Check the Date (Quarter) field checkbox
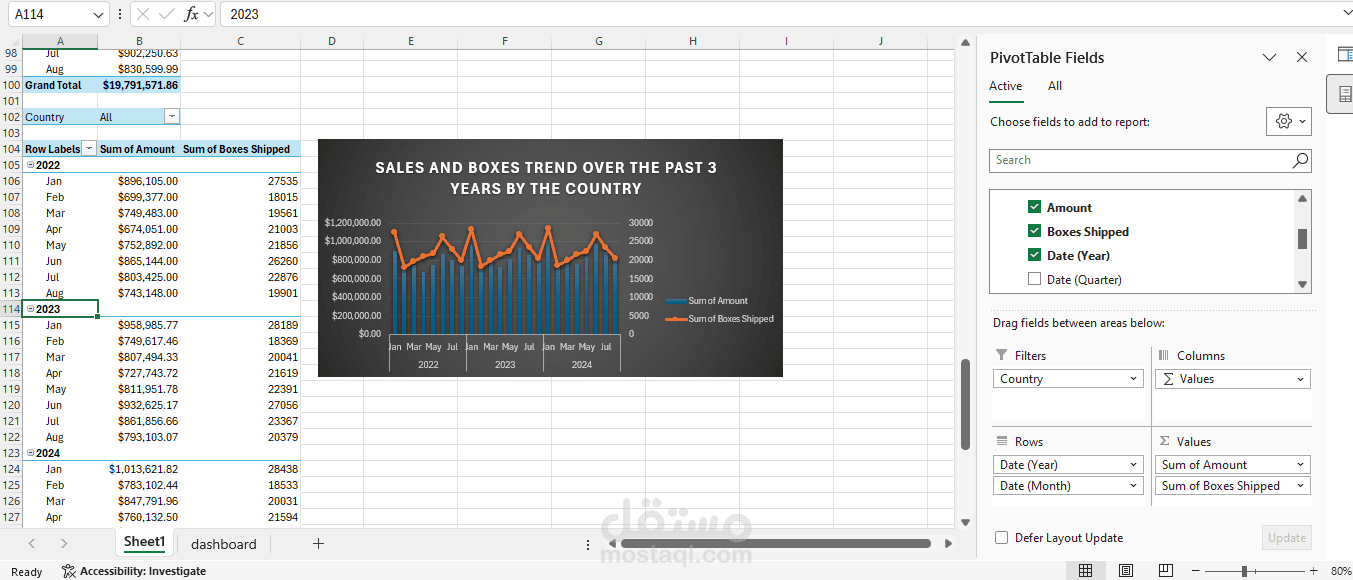 coord(1035,279)
